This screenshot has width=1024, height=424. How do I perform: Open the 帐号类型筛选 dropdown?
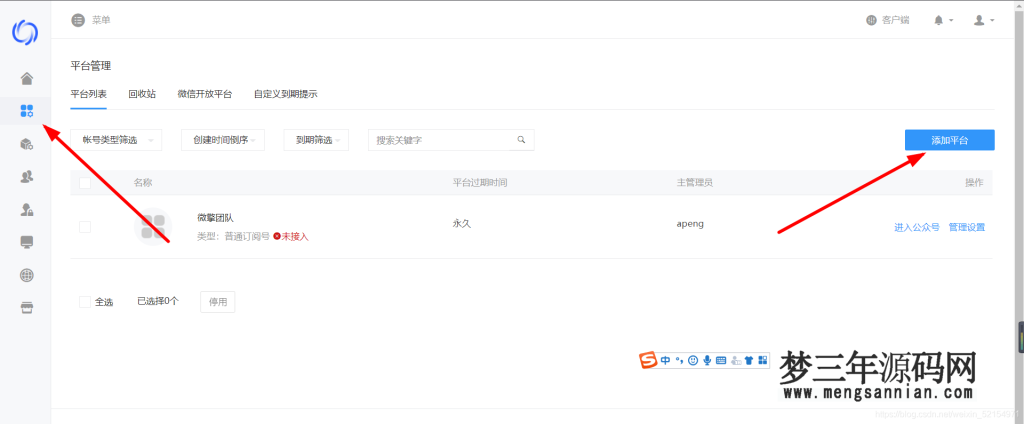pos(116,140)
